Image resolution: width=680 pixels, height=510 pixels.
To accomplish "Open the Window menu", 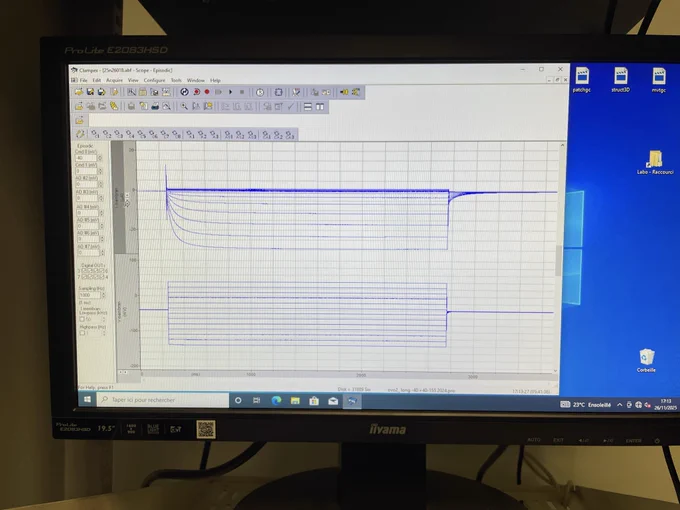I will 196,80.
